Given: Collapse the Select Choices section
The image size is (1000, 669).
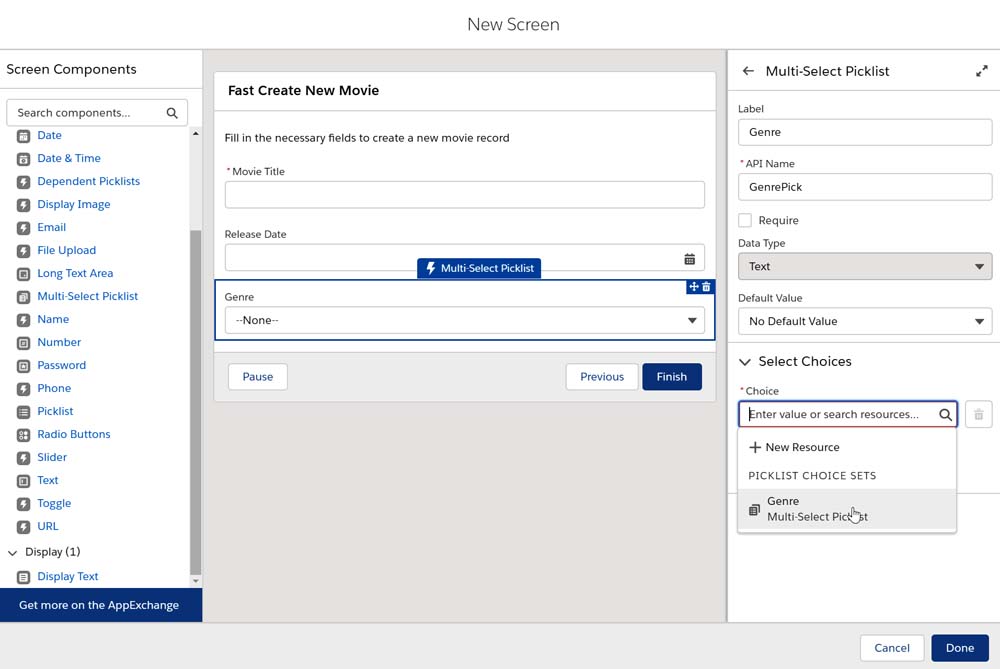Looking at the screenshot, I should point(745,362).
